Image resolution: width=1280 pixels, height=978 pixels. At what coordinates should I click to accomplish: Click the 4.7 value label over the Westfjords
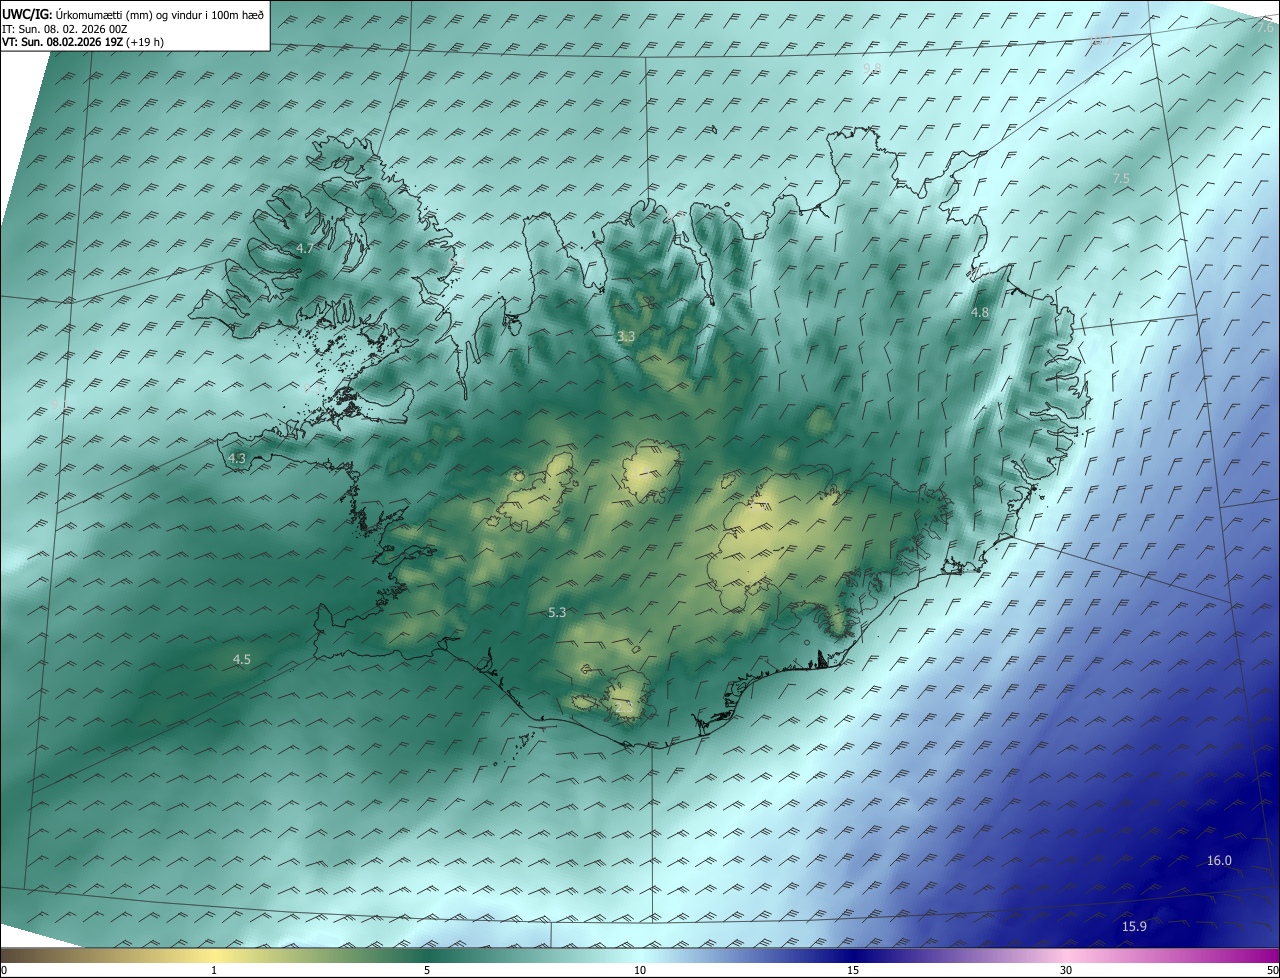pyautogui.click(x=305, y=248)
